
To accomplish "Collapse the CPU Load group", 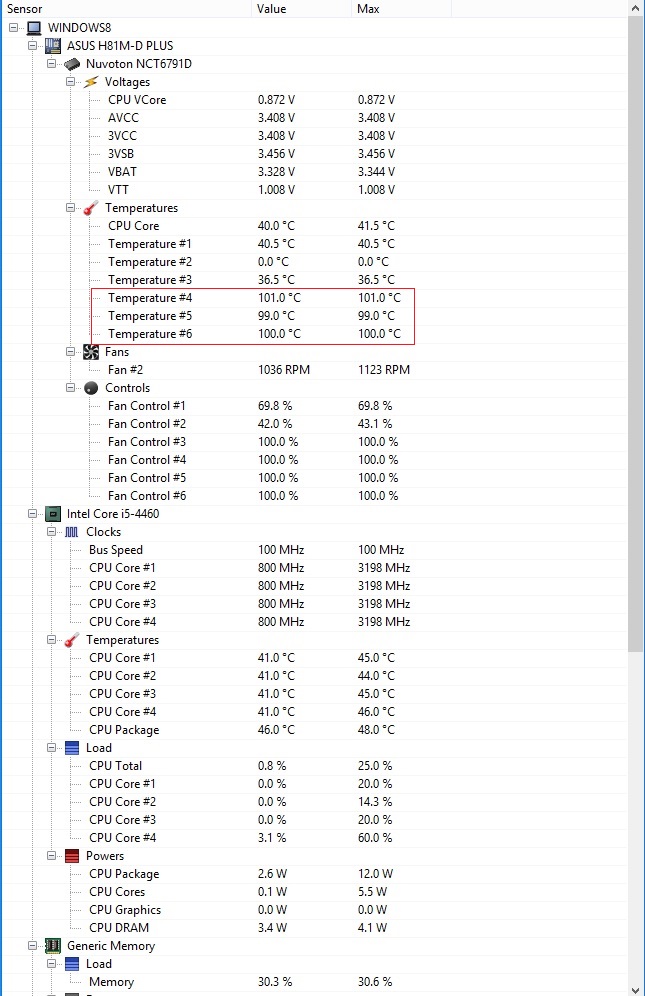I will tap(51, 748).
